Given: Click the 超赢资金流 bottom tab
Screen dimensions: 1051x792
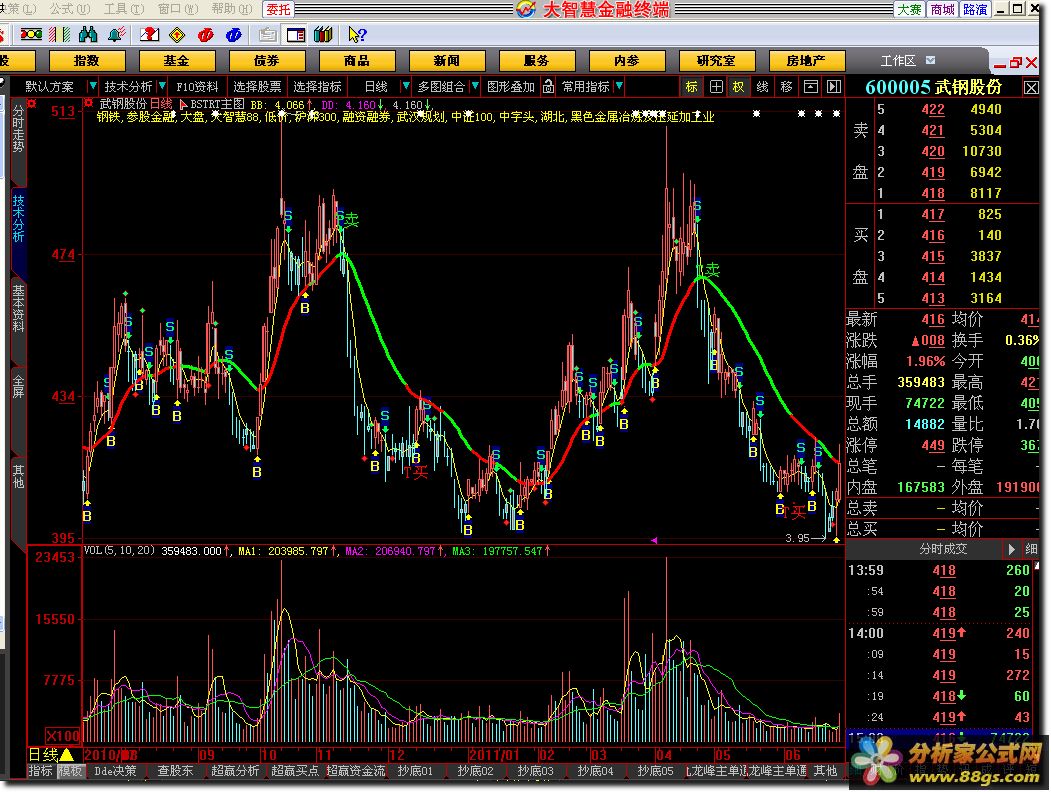Looking at the screenshot, I should (356, 771).
